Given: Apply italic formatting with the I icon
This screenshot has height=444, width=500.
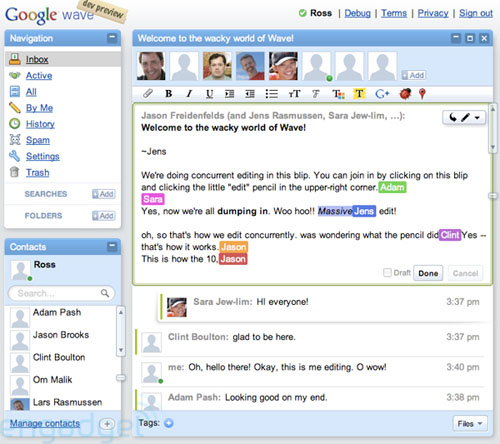Looking at the screenshot, I should 189,94.
